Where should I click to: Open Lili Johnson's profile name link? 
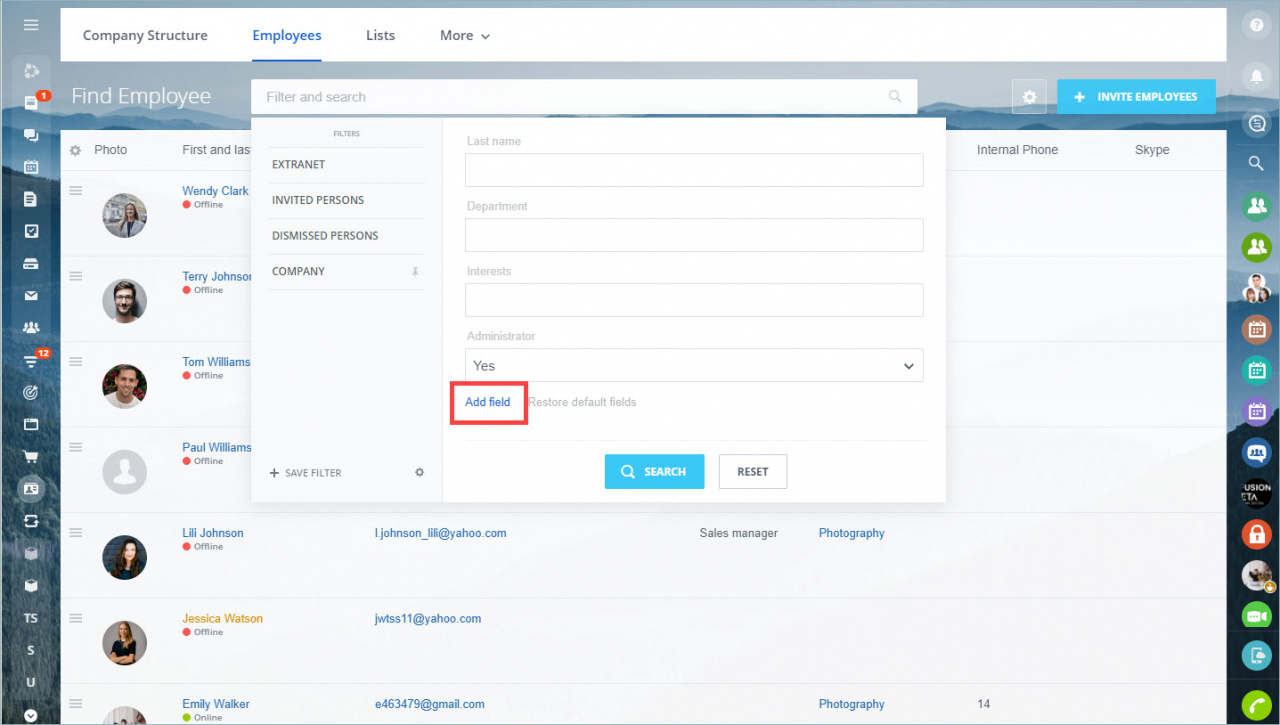213,533
